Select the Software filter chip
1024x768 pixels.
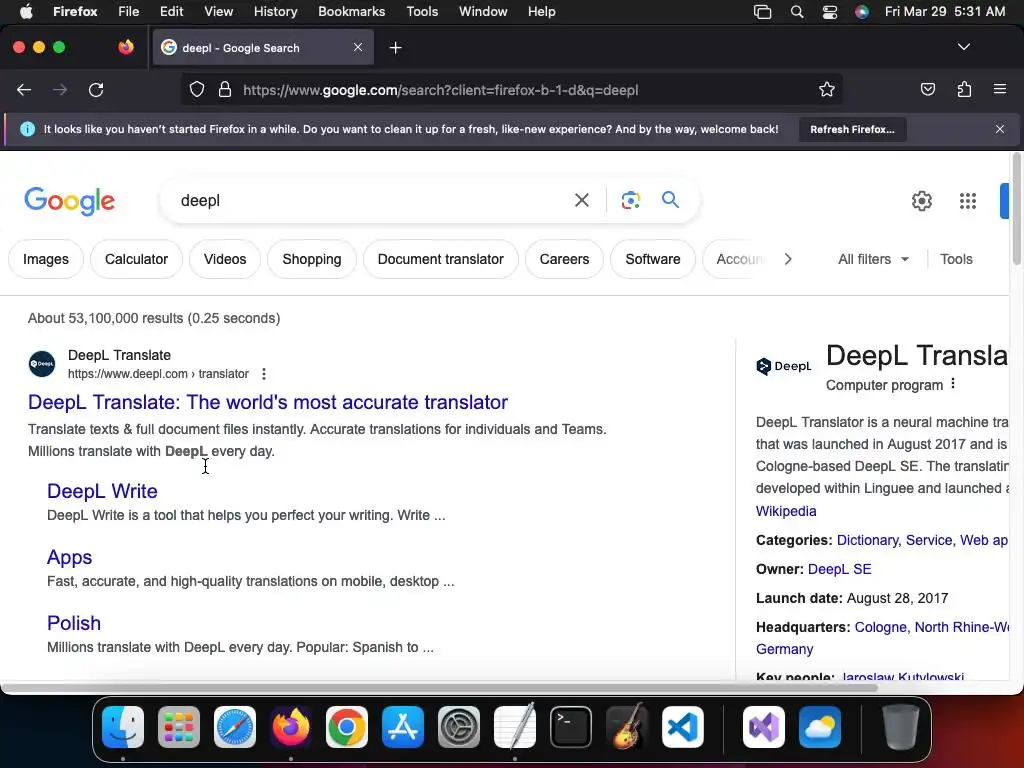(652, 259)
